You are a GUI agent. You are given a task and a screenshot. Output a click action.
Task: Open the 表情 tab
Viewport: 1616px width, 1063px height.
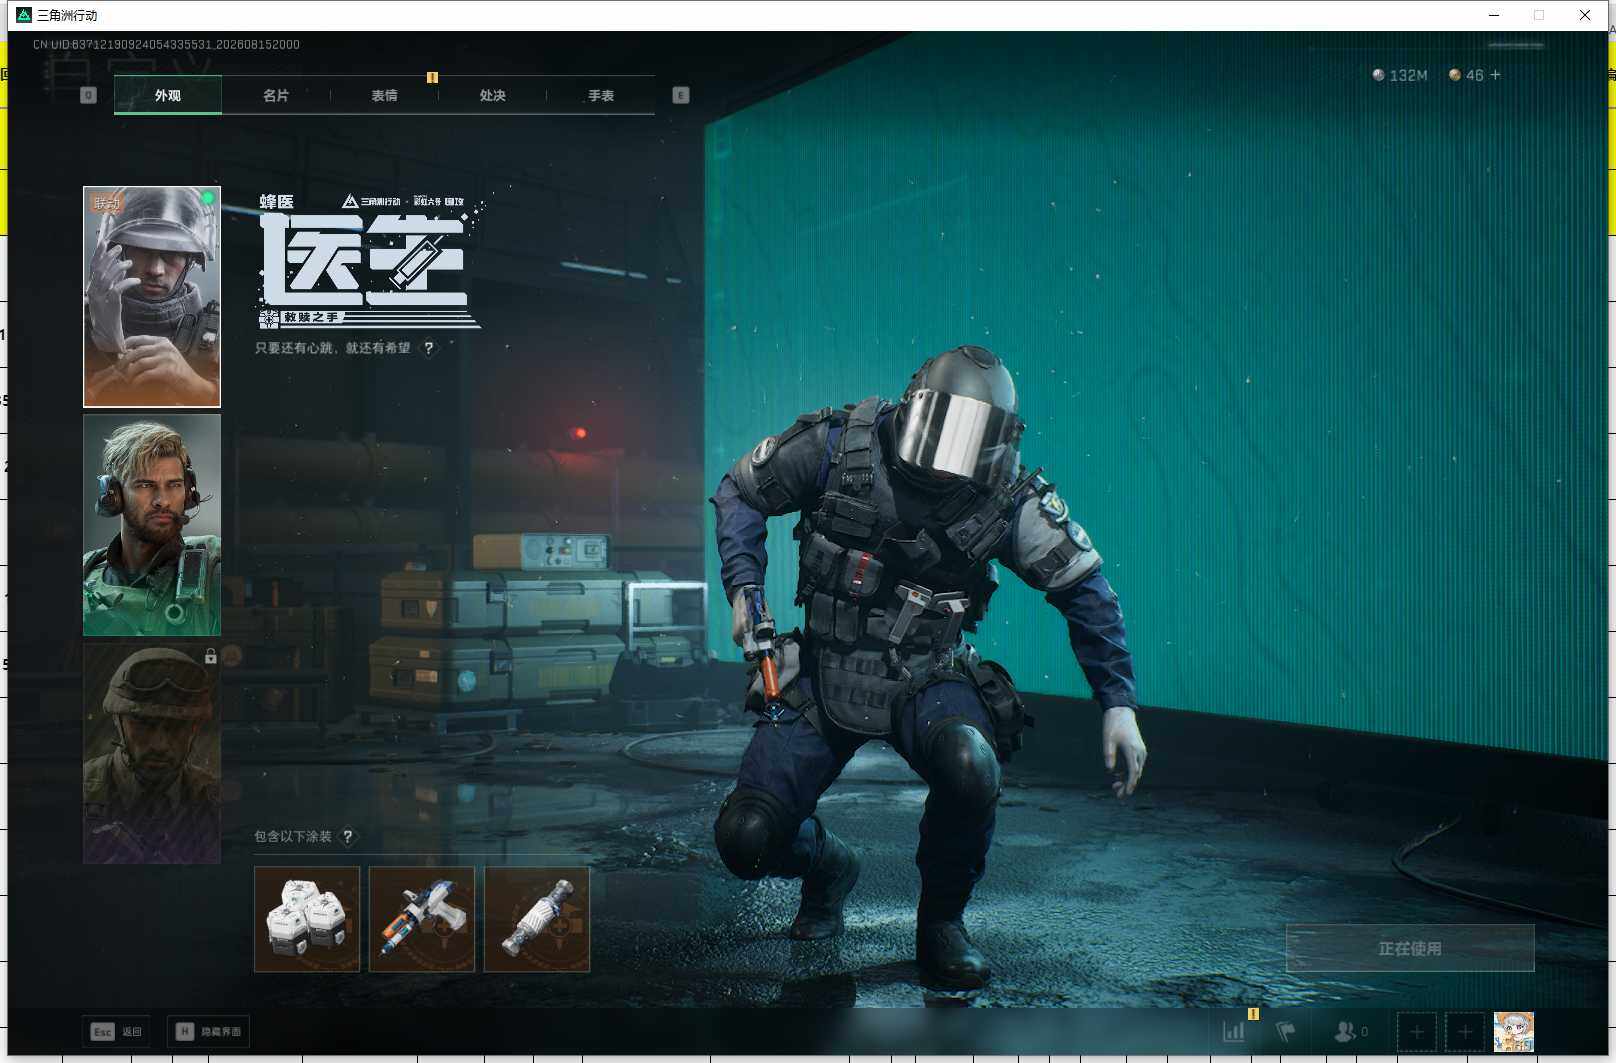coord(384,95)
